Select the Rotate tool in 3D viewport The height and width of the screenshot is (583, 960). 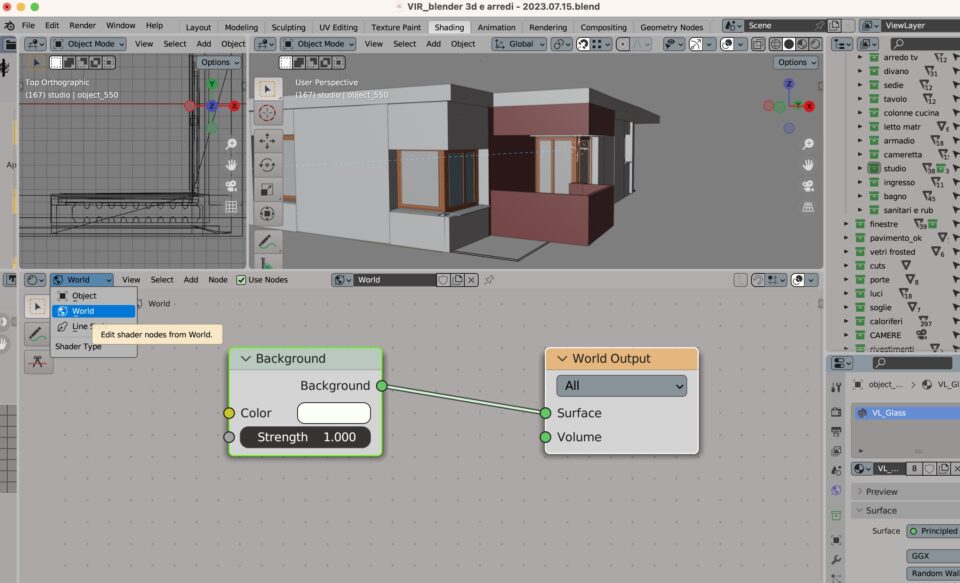[x=267, y=165]
